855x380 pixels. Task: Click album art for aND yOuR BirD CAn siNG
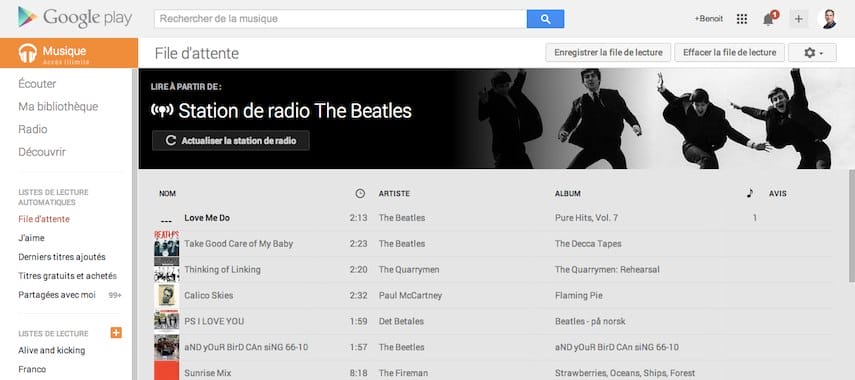click(166, 347)
